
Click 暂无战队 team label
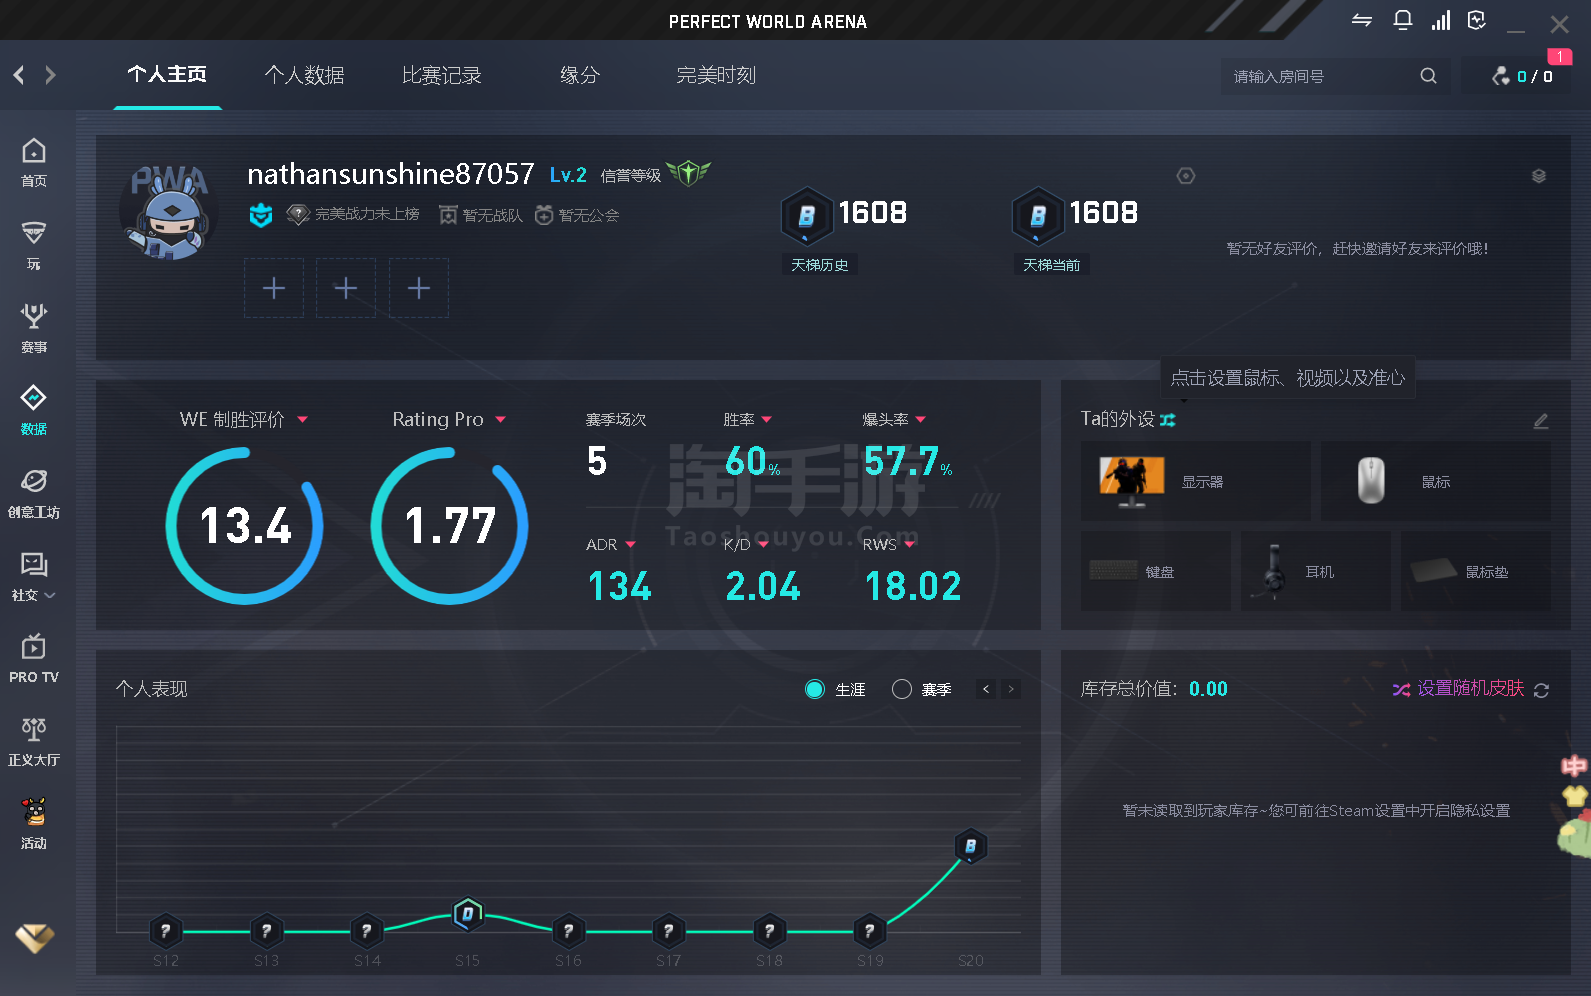coord(492,215)
